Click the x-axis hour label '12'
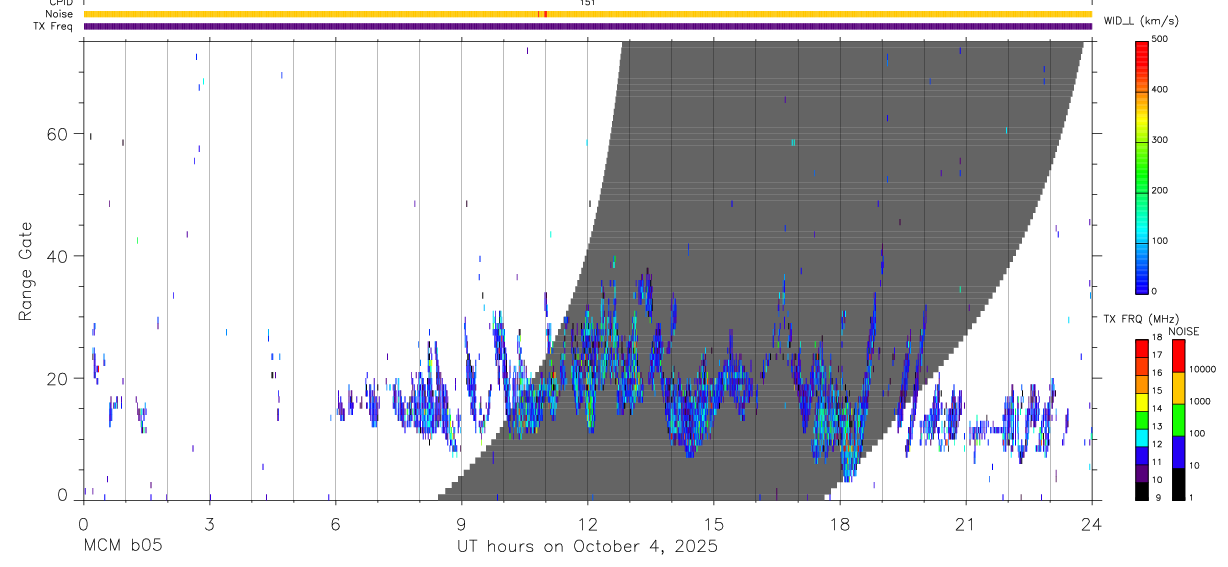1228x567 pixels. click(x=587, y=524)
